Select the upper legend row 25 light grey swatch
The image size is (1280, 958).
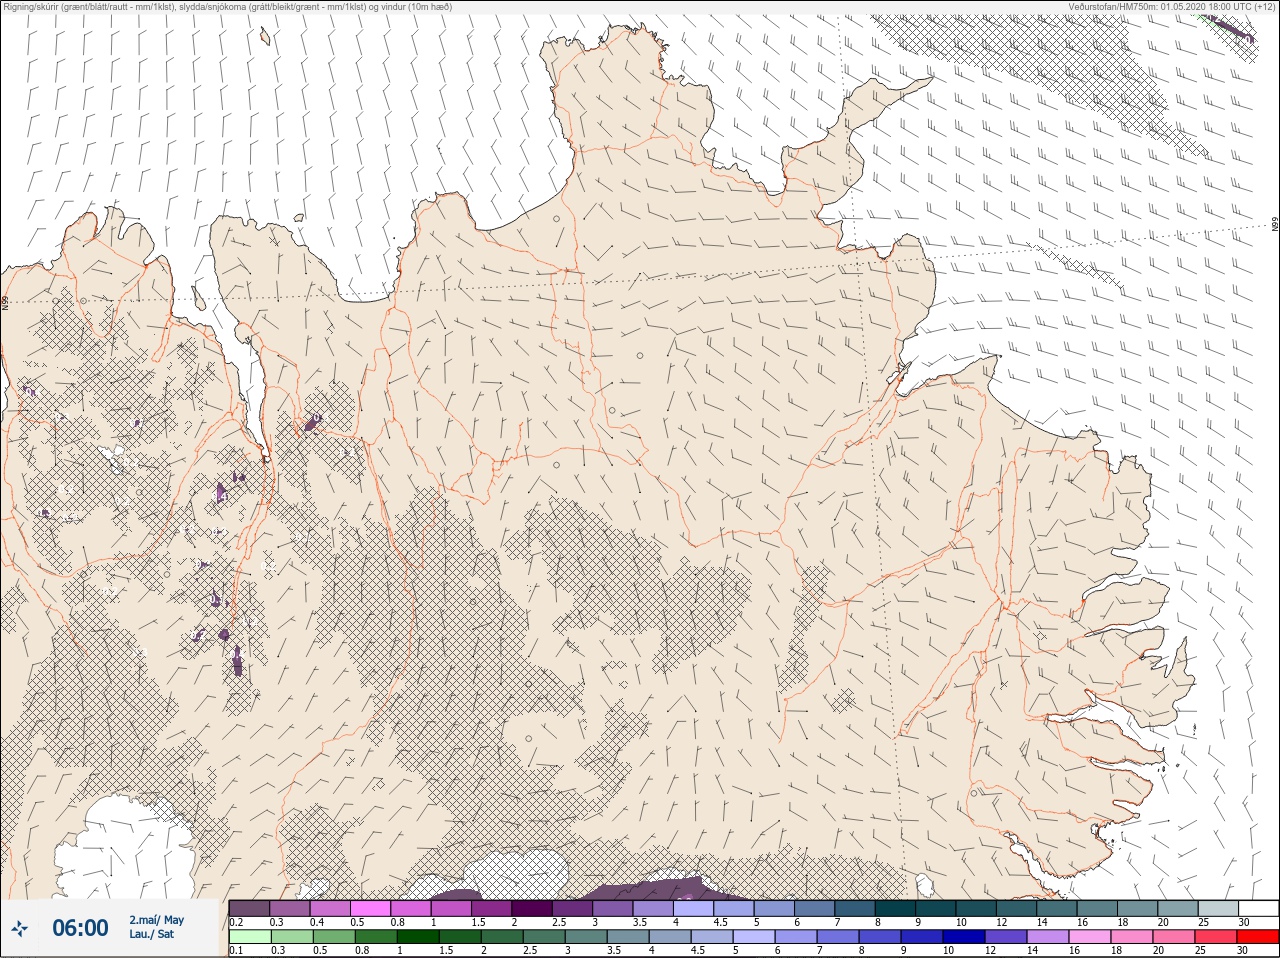1220,908
